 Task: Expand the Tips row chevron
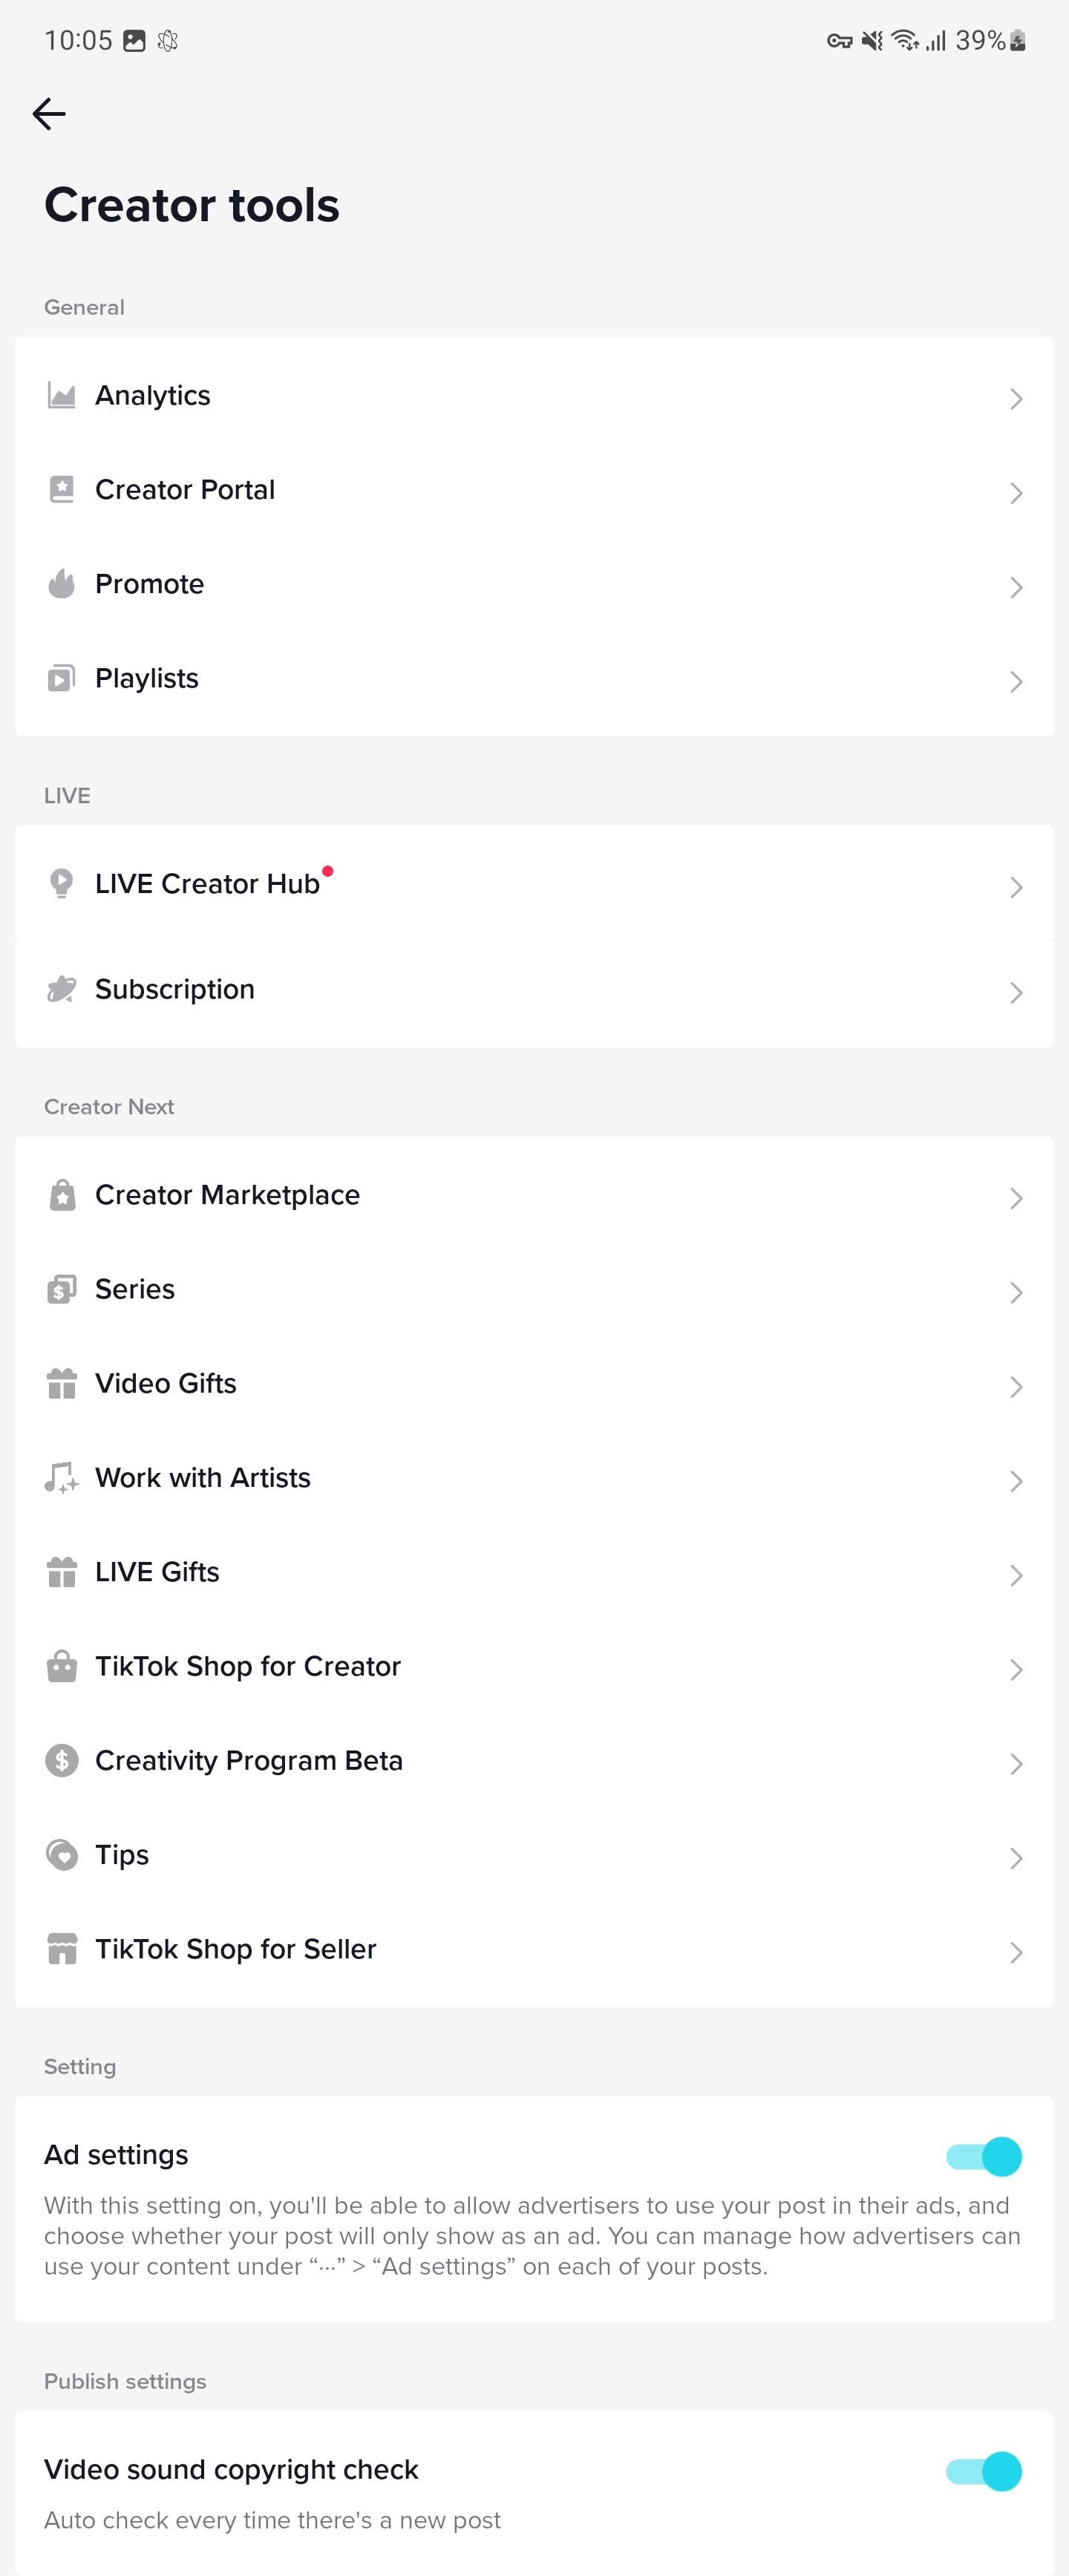1016,1858
